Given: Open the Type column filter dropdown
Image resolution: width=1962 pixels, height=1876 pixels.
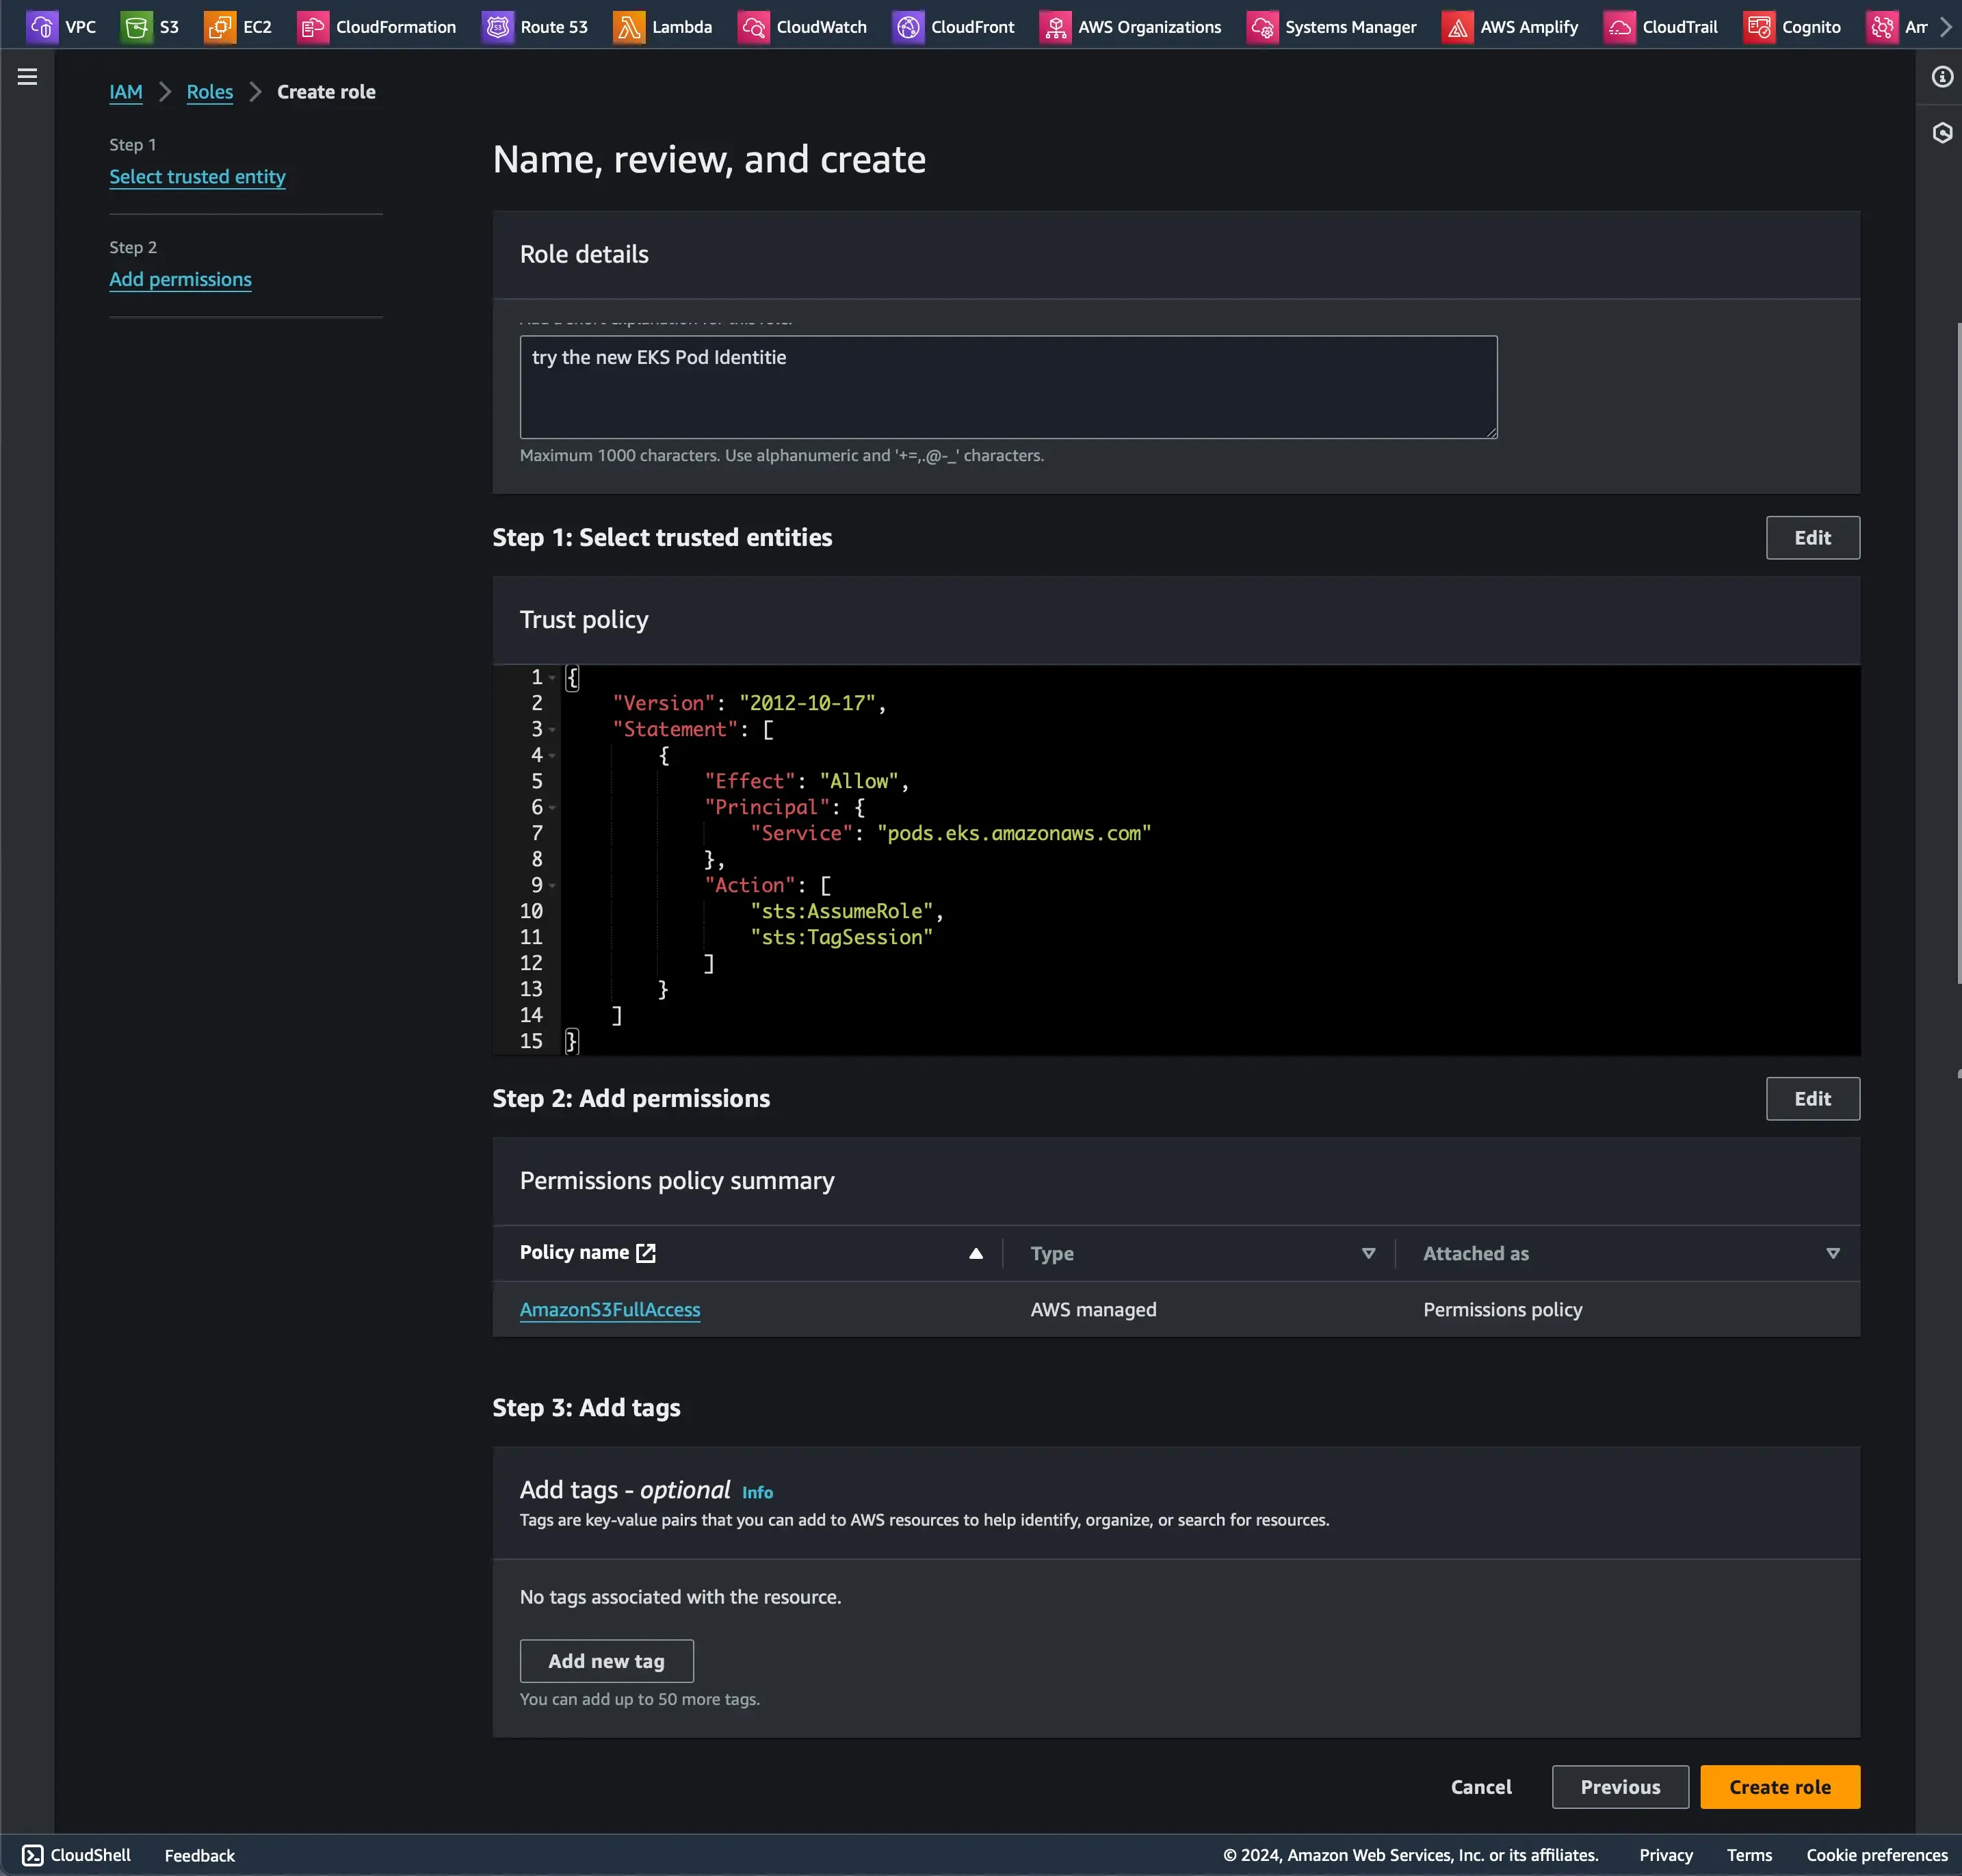Looking at the screenshot, I should coord(1368,1254).
